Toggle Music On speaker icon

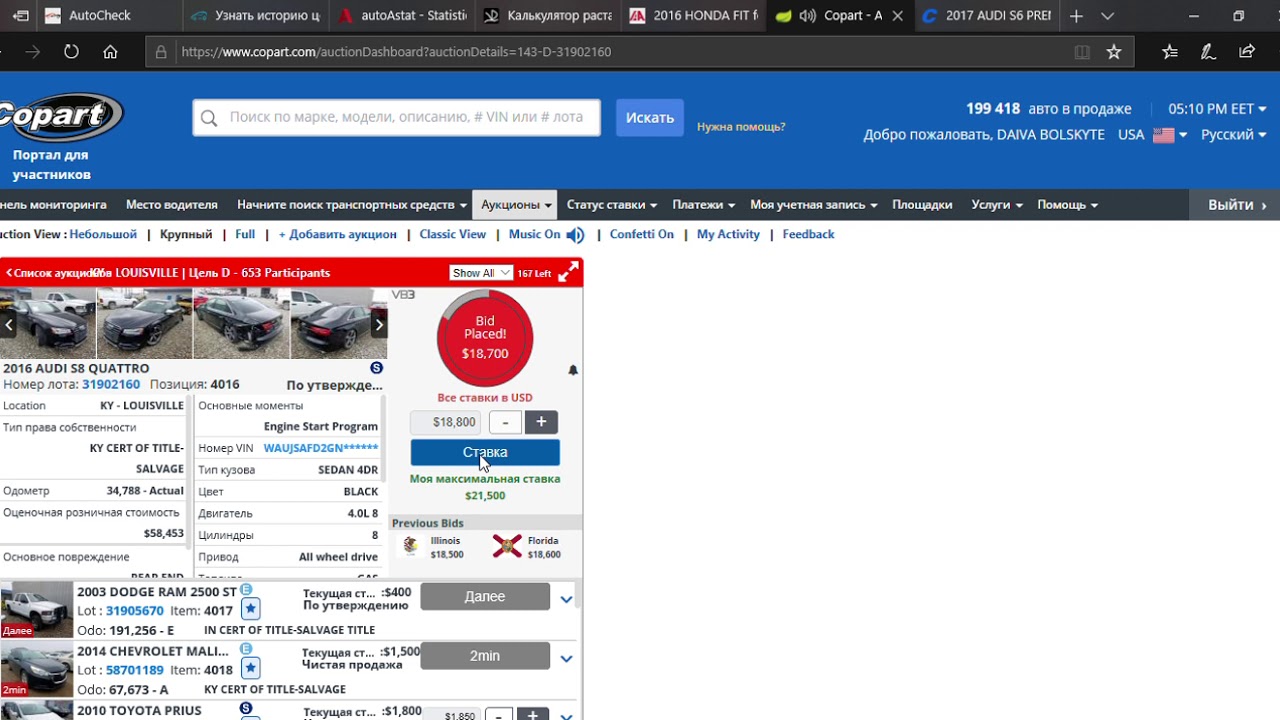pyautogui.click(x=575, y=235)
